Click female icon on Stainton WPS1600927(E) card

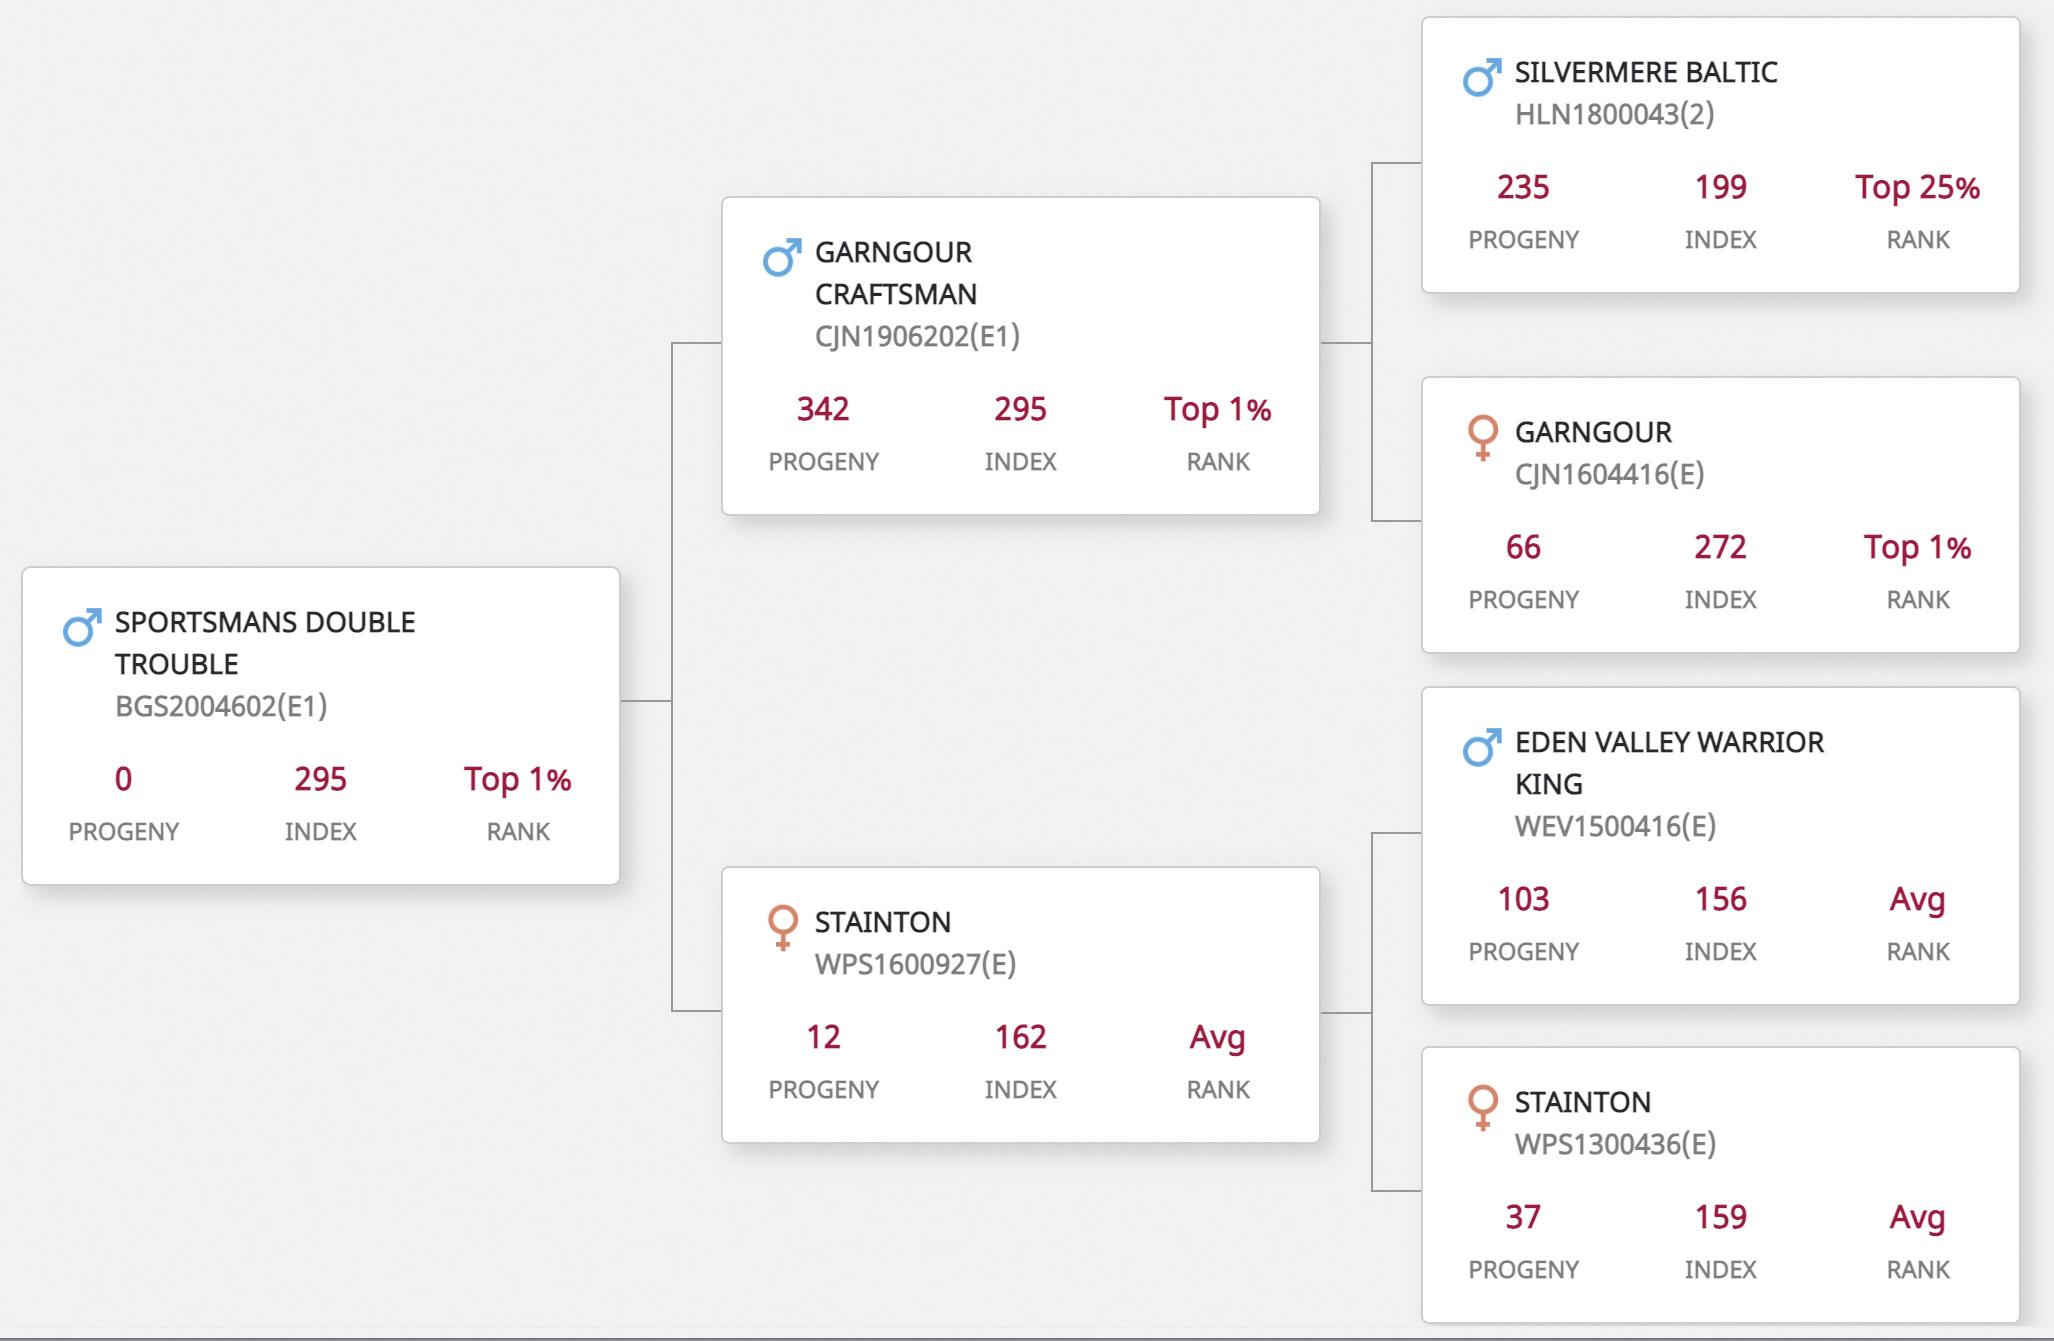(783, 927)
